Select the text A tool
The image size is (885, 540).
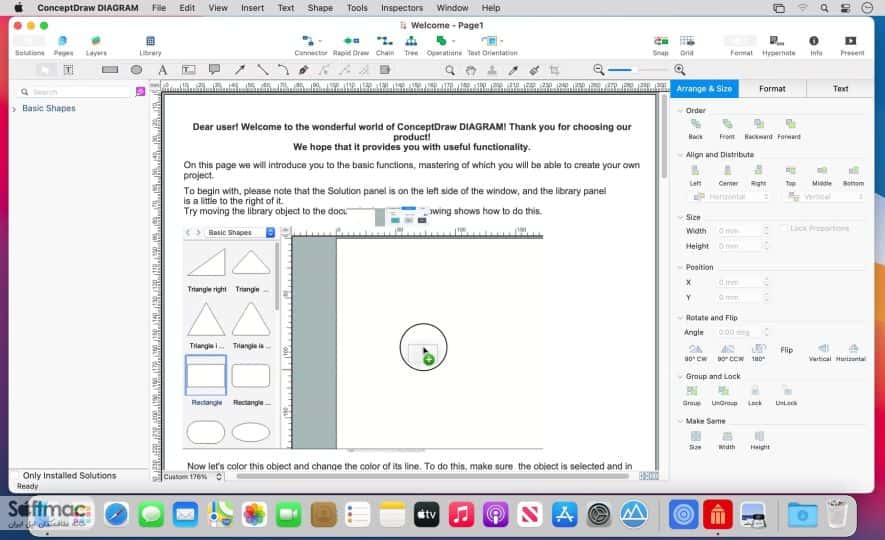click(x=163, y=70)
